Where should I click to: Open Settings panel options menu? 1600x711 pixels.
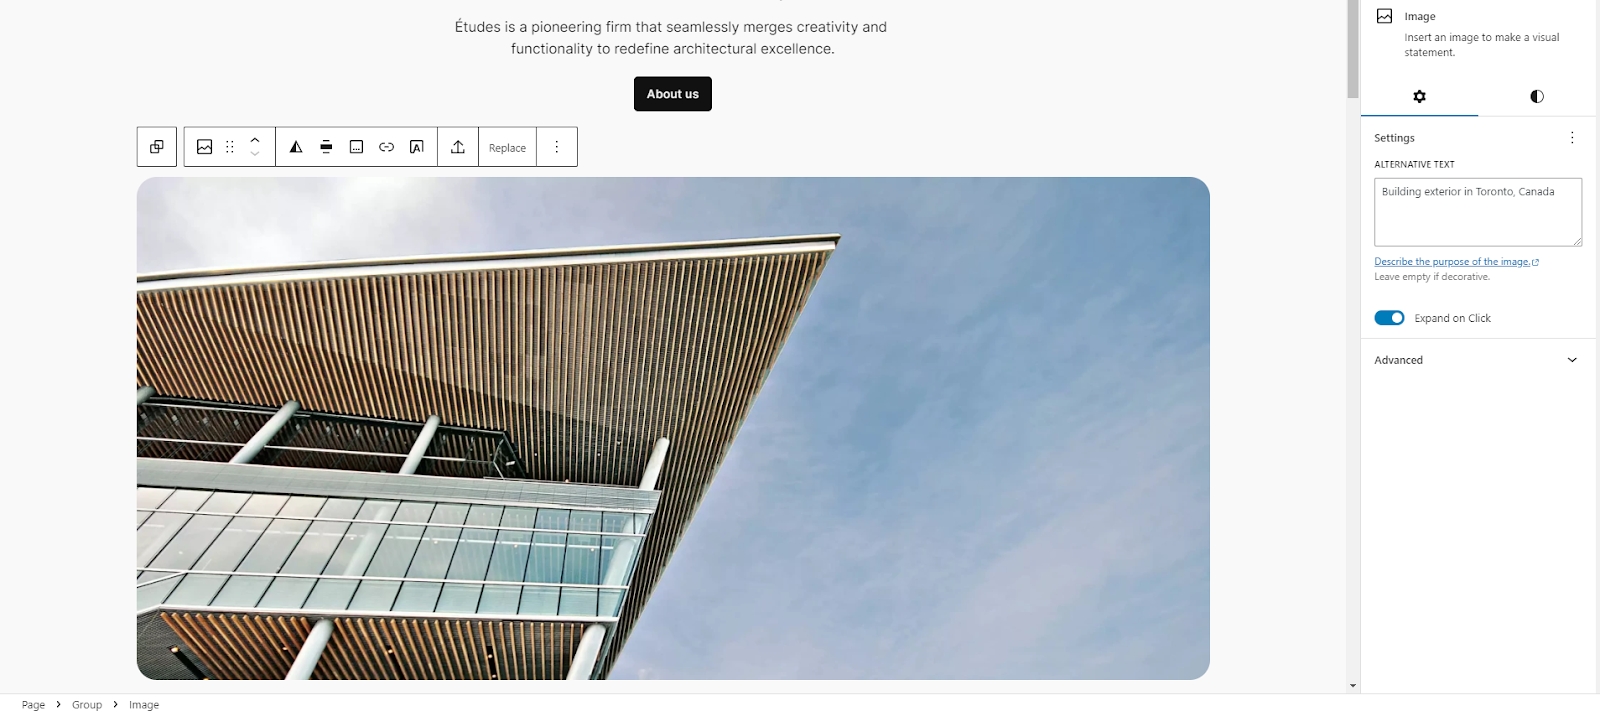pos(1572,138)
